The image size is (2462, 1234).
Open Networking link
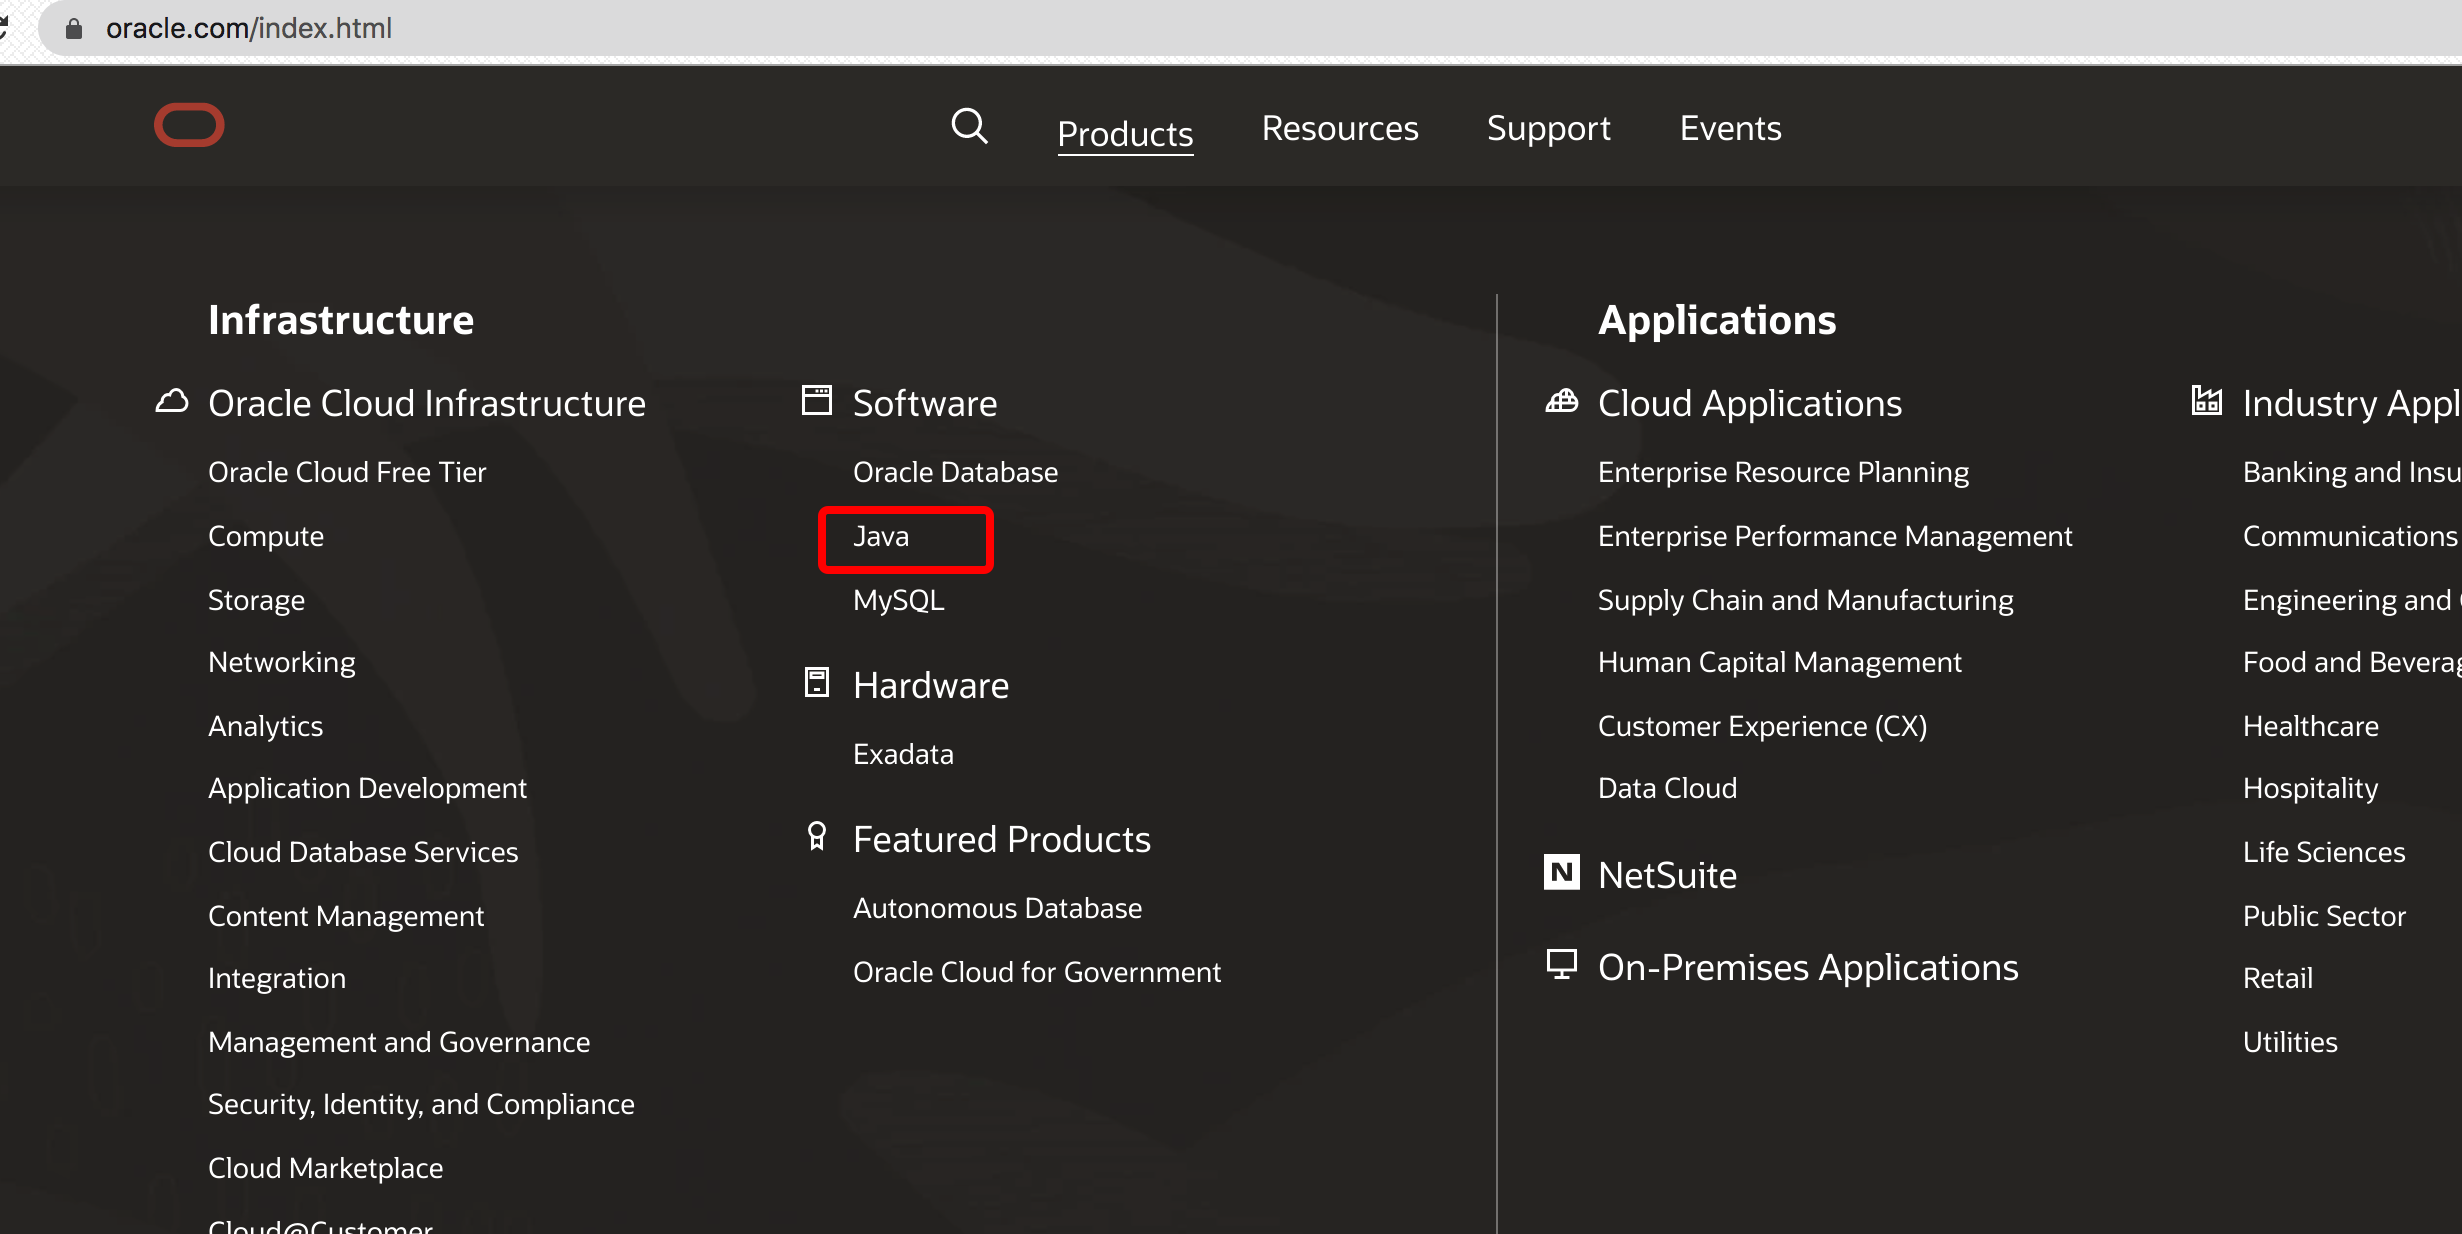pyautogui.click(x=282, y=662)
